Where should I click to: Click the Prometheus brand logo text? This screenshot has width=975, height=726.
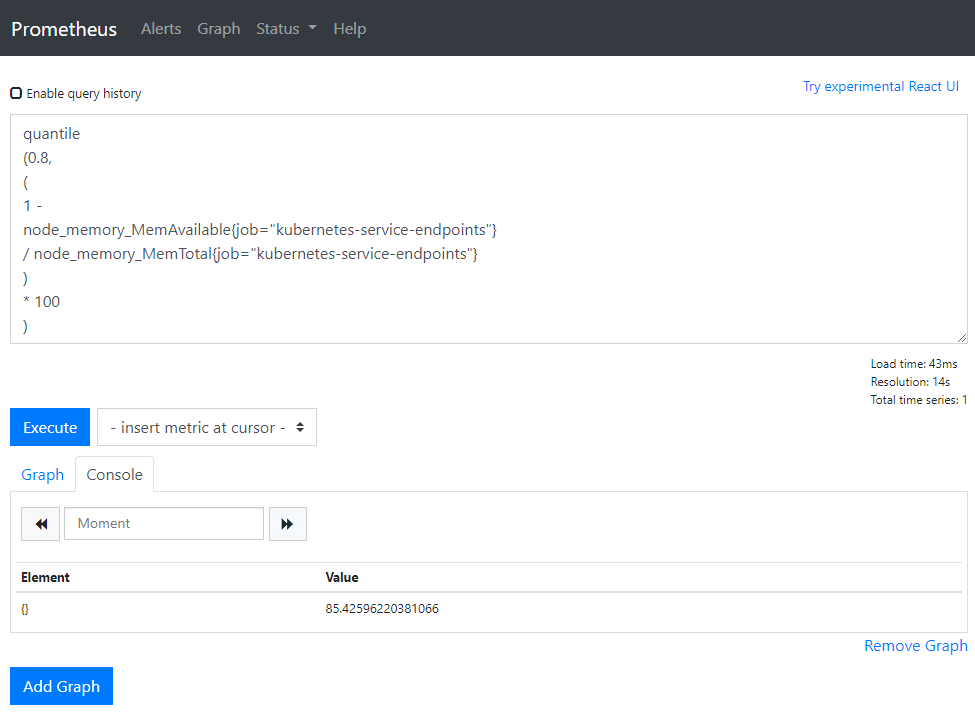(x=64, y=29)
